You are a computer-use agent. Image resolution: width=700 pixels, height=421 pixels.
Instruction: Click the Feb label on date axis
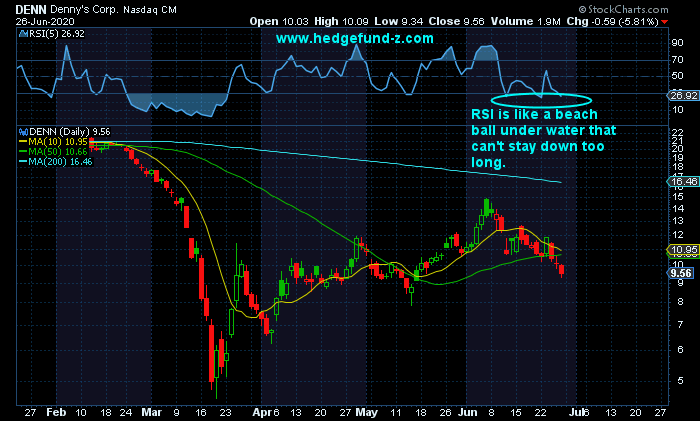coord(56,412)
